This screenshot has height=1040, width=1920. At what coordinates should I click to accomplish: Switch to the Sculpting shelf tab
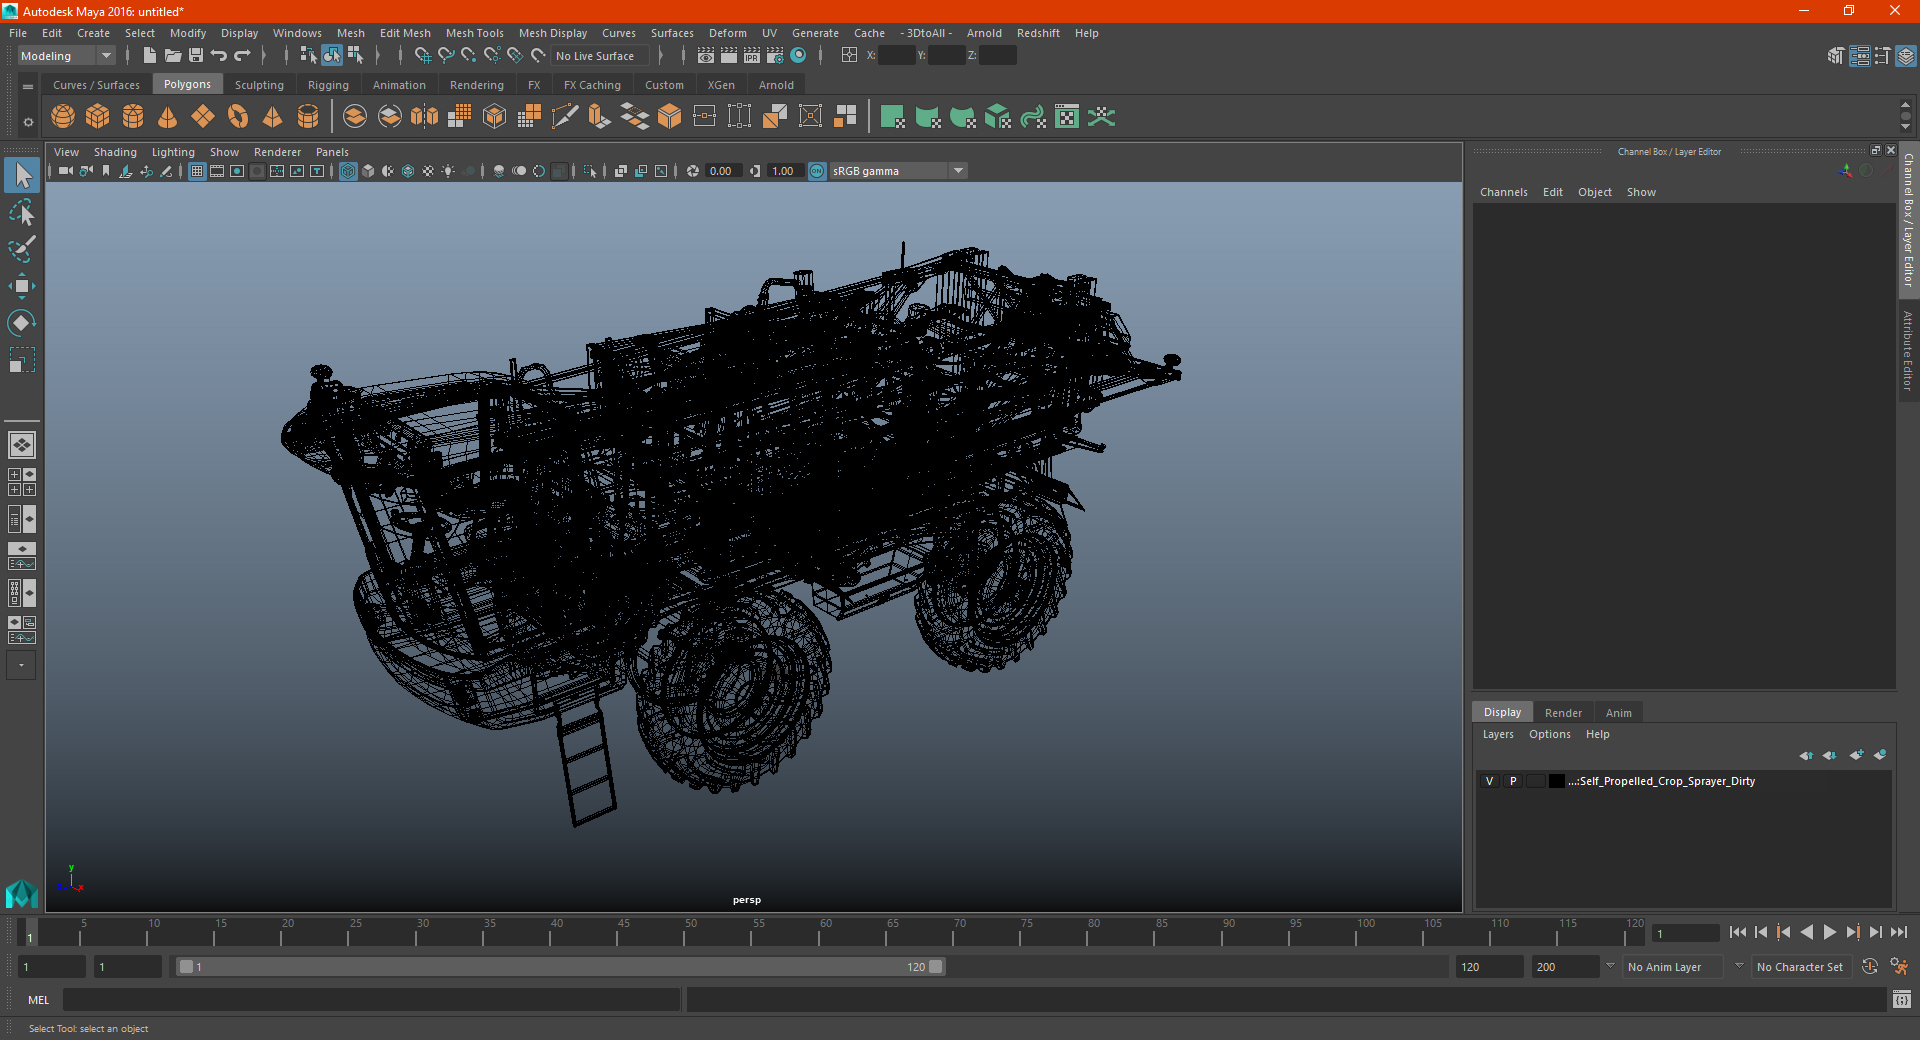tap(259, 85)
